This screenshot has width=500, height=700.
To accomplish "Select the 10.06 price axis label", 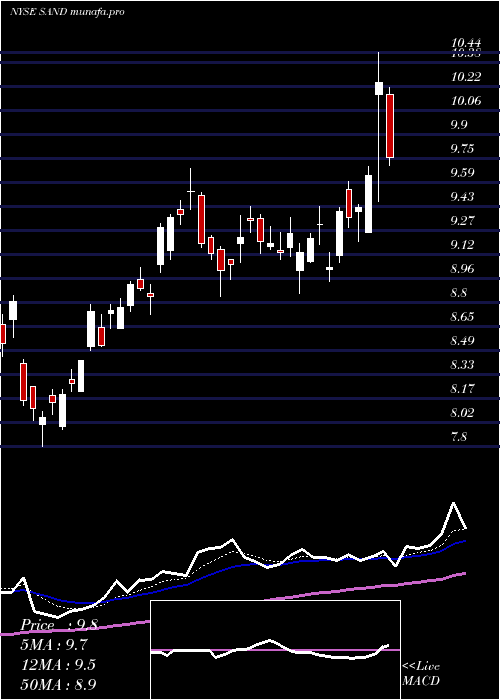I will click(x=466, y=101).
